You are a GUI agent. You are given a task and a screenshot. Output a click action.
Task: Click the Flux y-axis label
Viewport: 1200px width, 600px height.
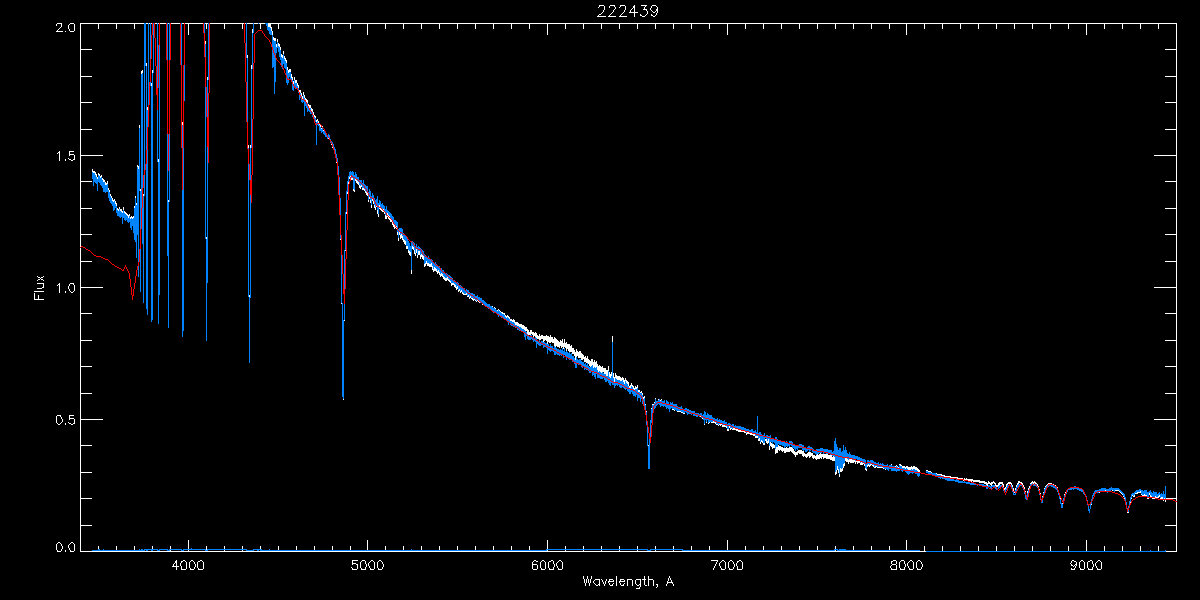click(x=40, y=288)
